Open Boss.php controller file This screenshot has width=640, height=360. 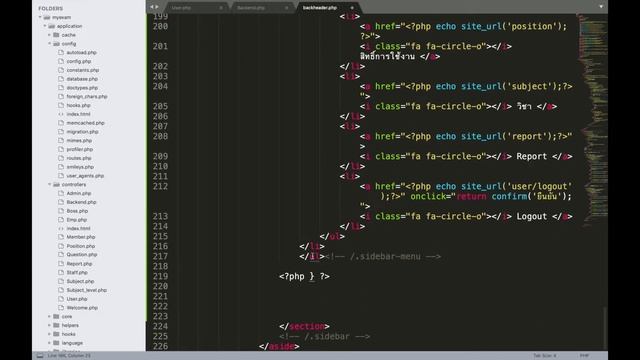pyautogui.click(x=77, y=211)
